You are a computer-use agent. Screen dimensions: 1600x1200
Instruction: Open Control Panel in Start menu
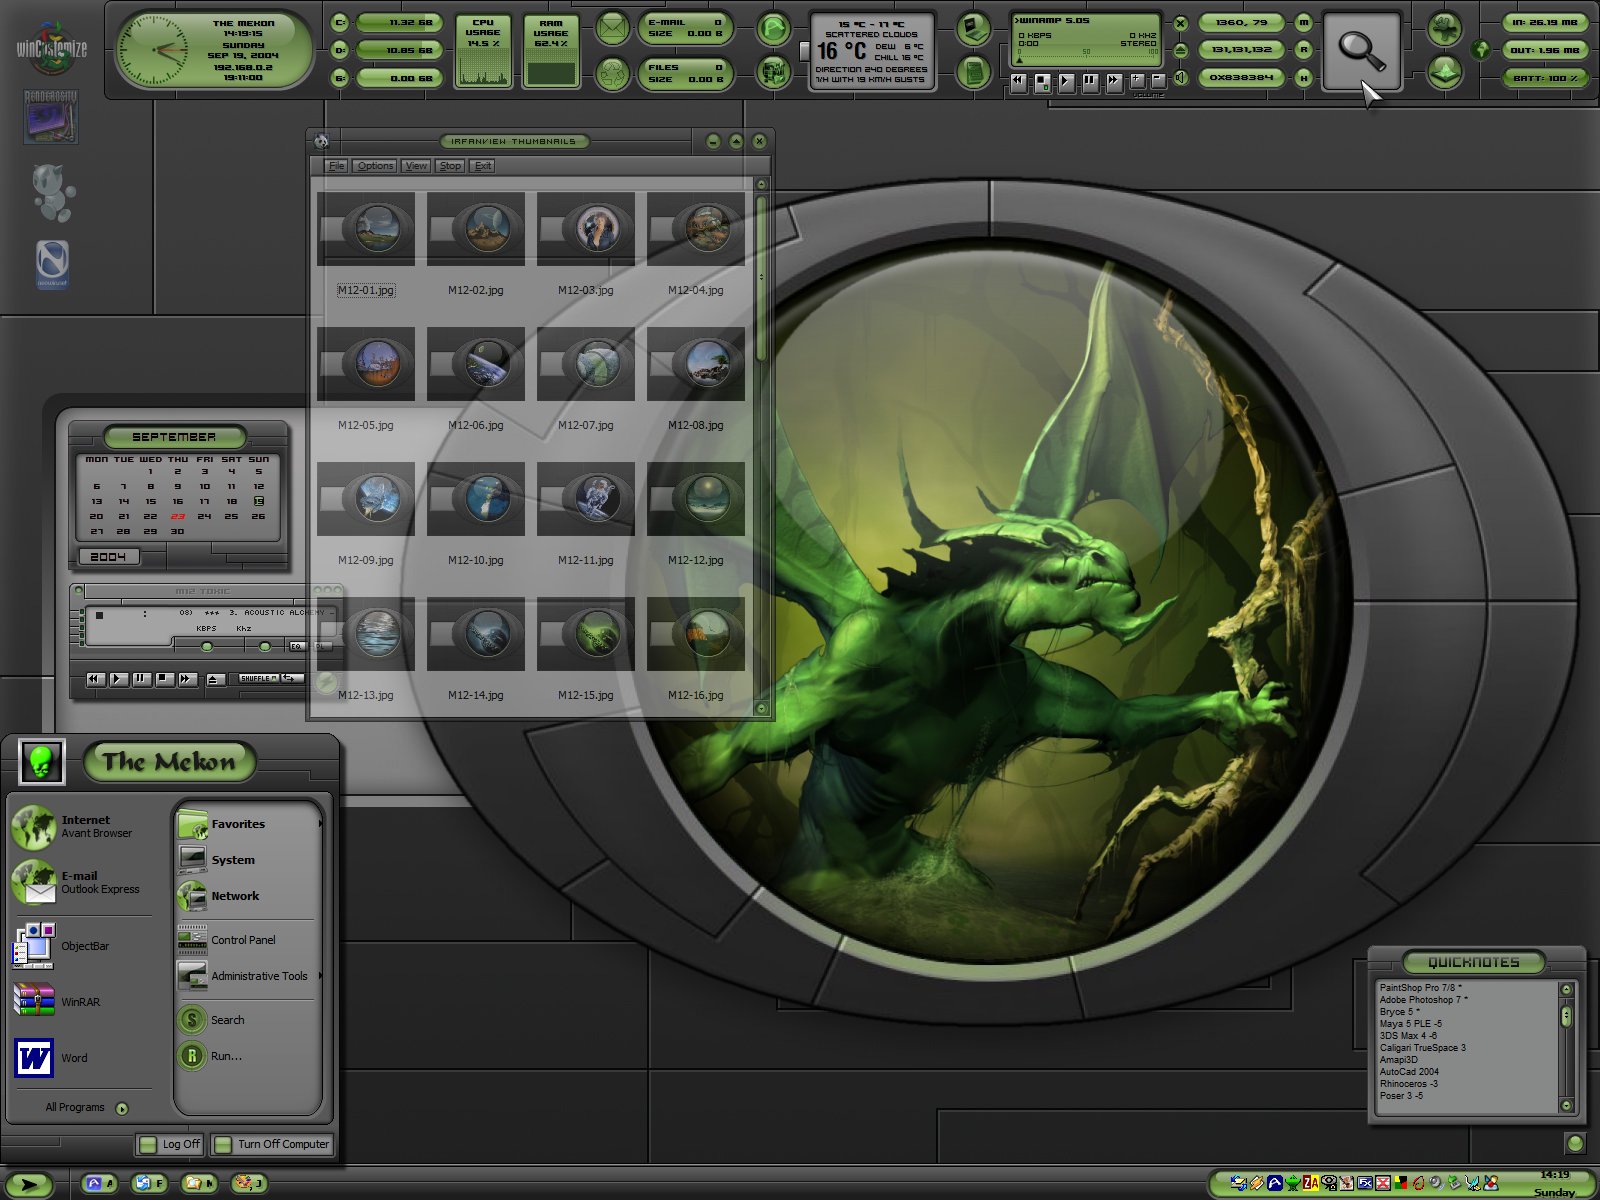click(249, 940)
